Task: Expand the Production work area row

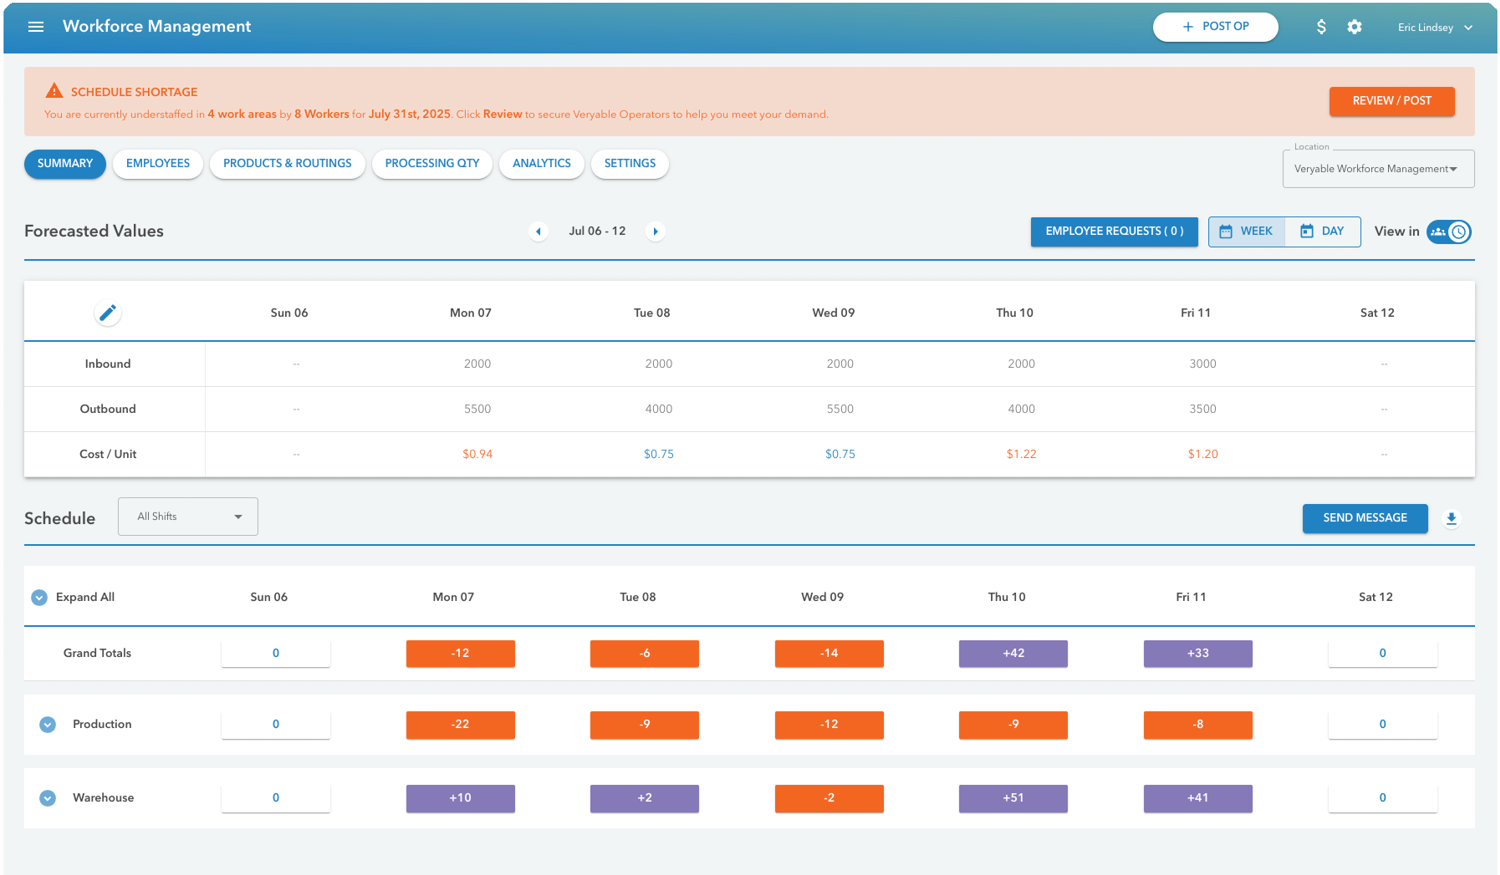Action: [47, 724]
